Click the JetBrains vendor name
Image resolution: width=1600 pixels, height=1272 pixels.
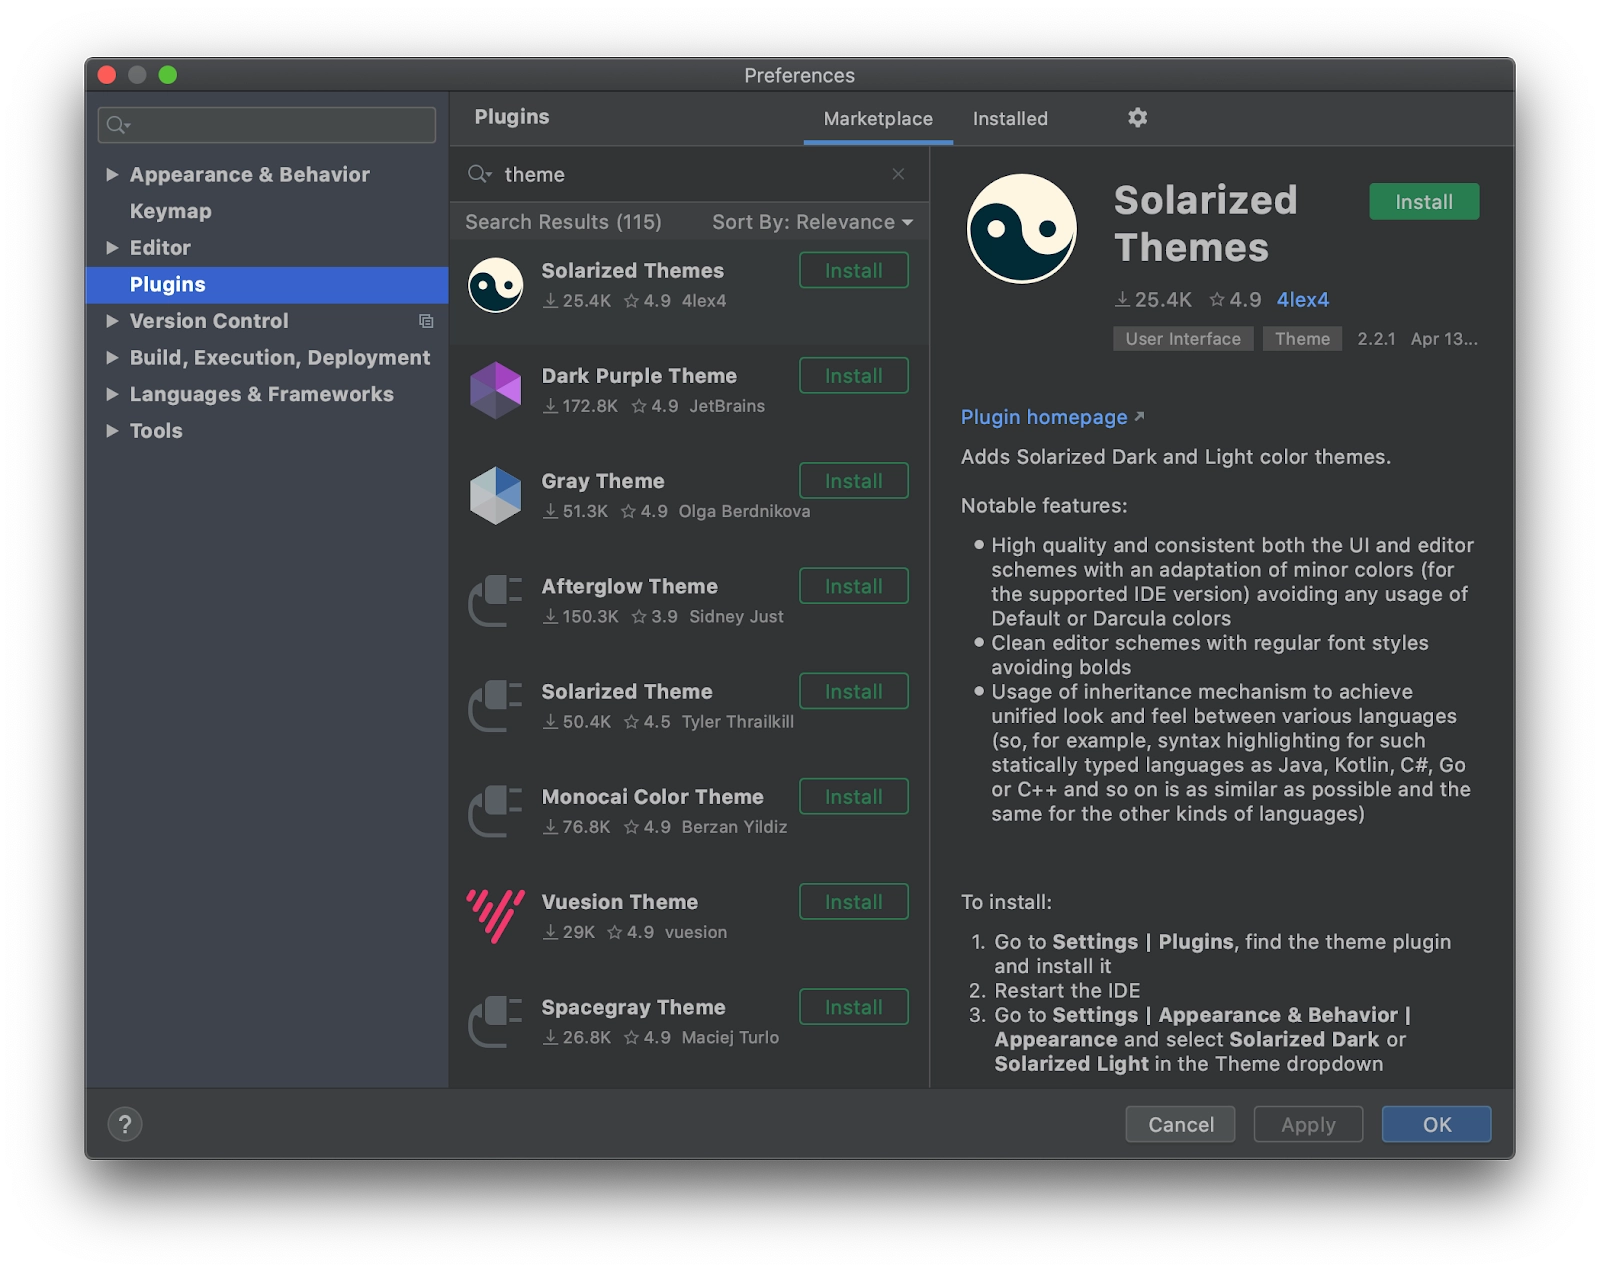[x=727, y=406]
